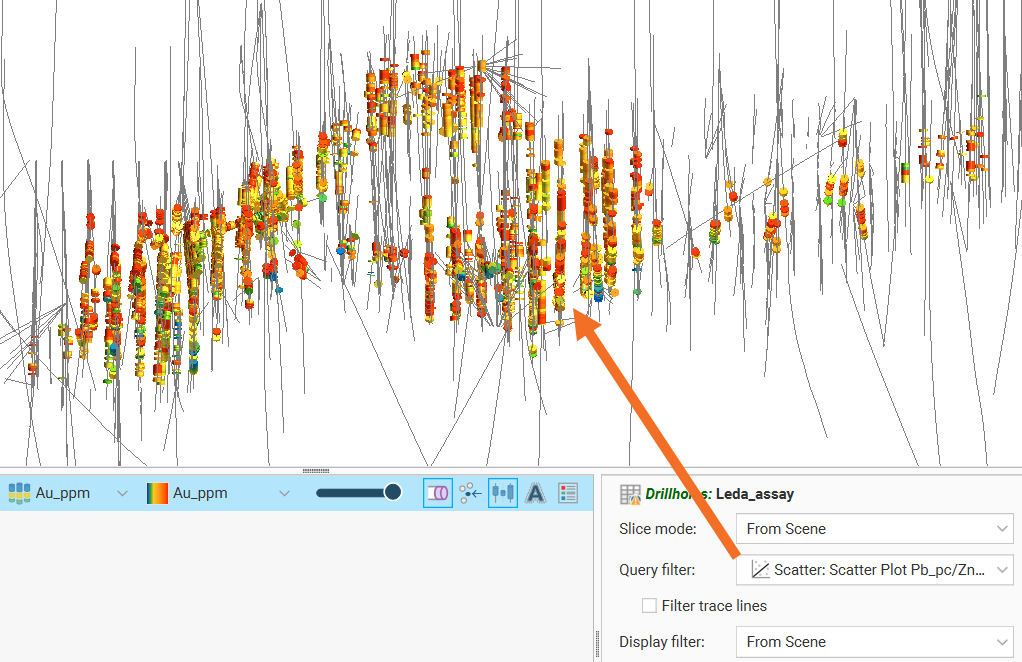Click the Au_ppm drillhole table icon
Screen dimensions: 1022x662
[x=20, y=493]
